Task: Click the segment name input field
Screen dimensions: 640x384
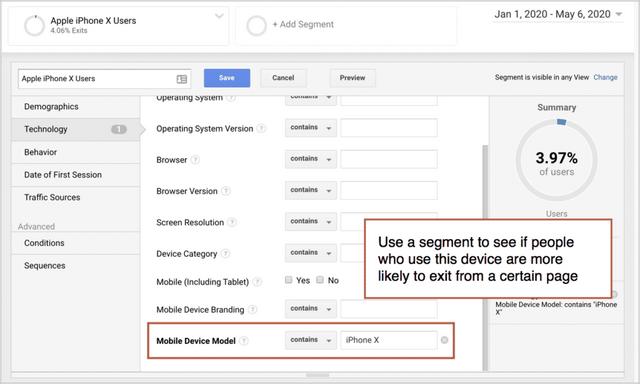Action: [104, 79]
